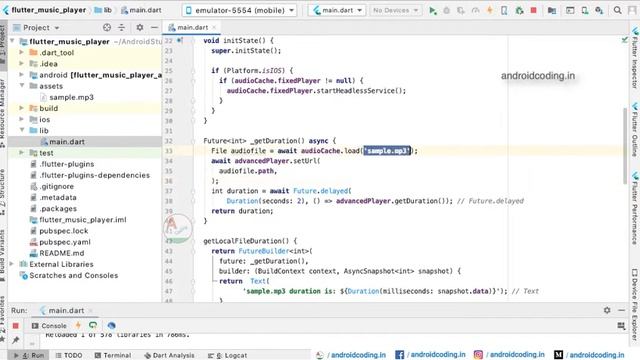Screen dimensions: 640x360
Task: Click the Run with Coverage icon
Action: pyautogui.click(x=461, y=11)
